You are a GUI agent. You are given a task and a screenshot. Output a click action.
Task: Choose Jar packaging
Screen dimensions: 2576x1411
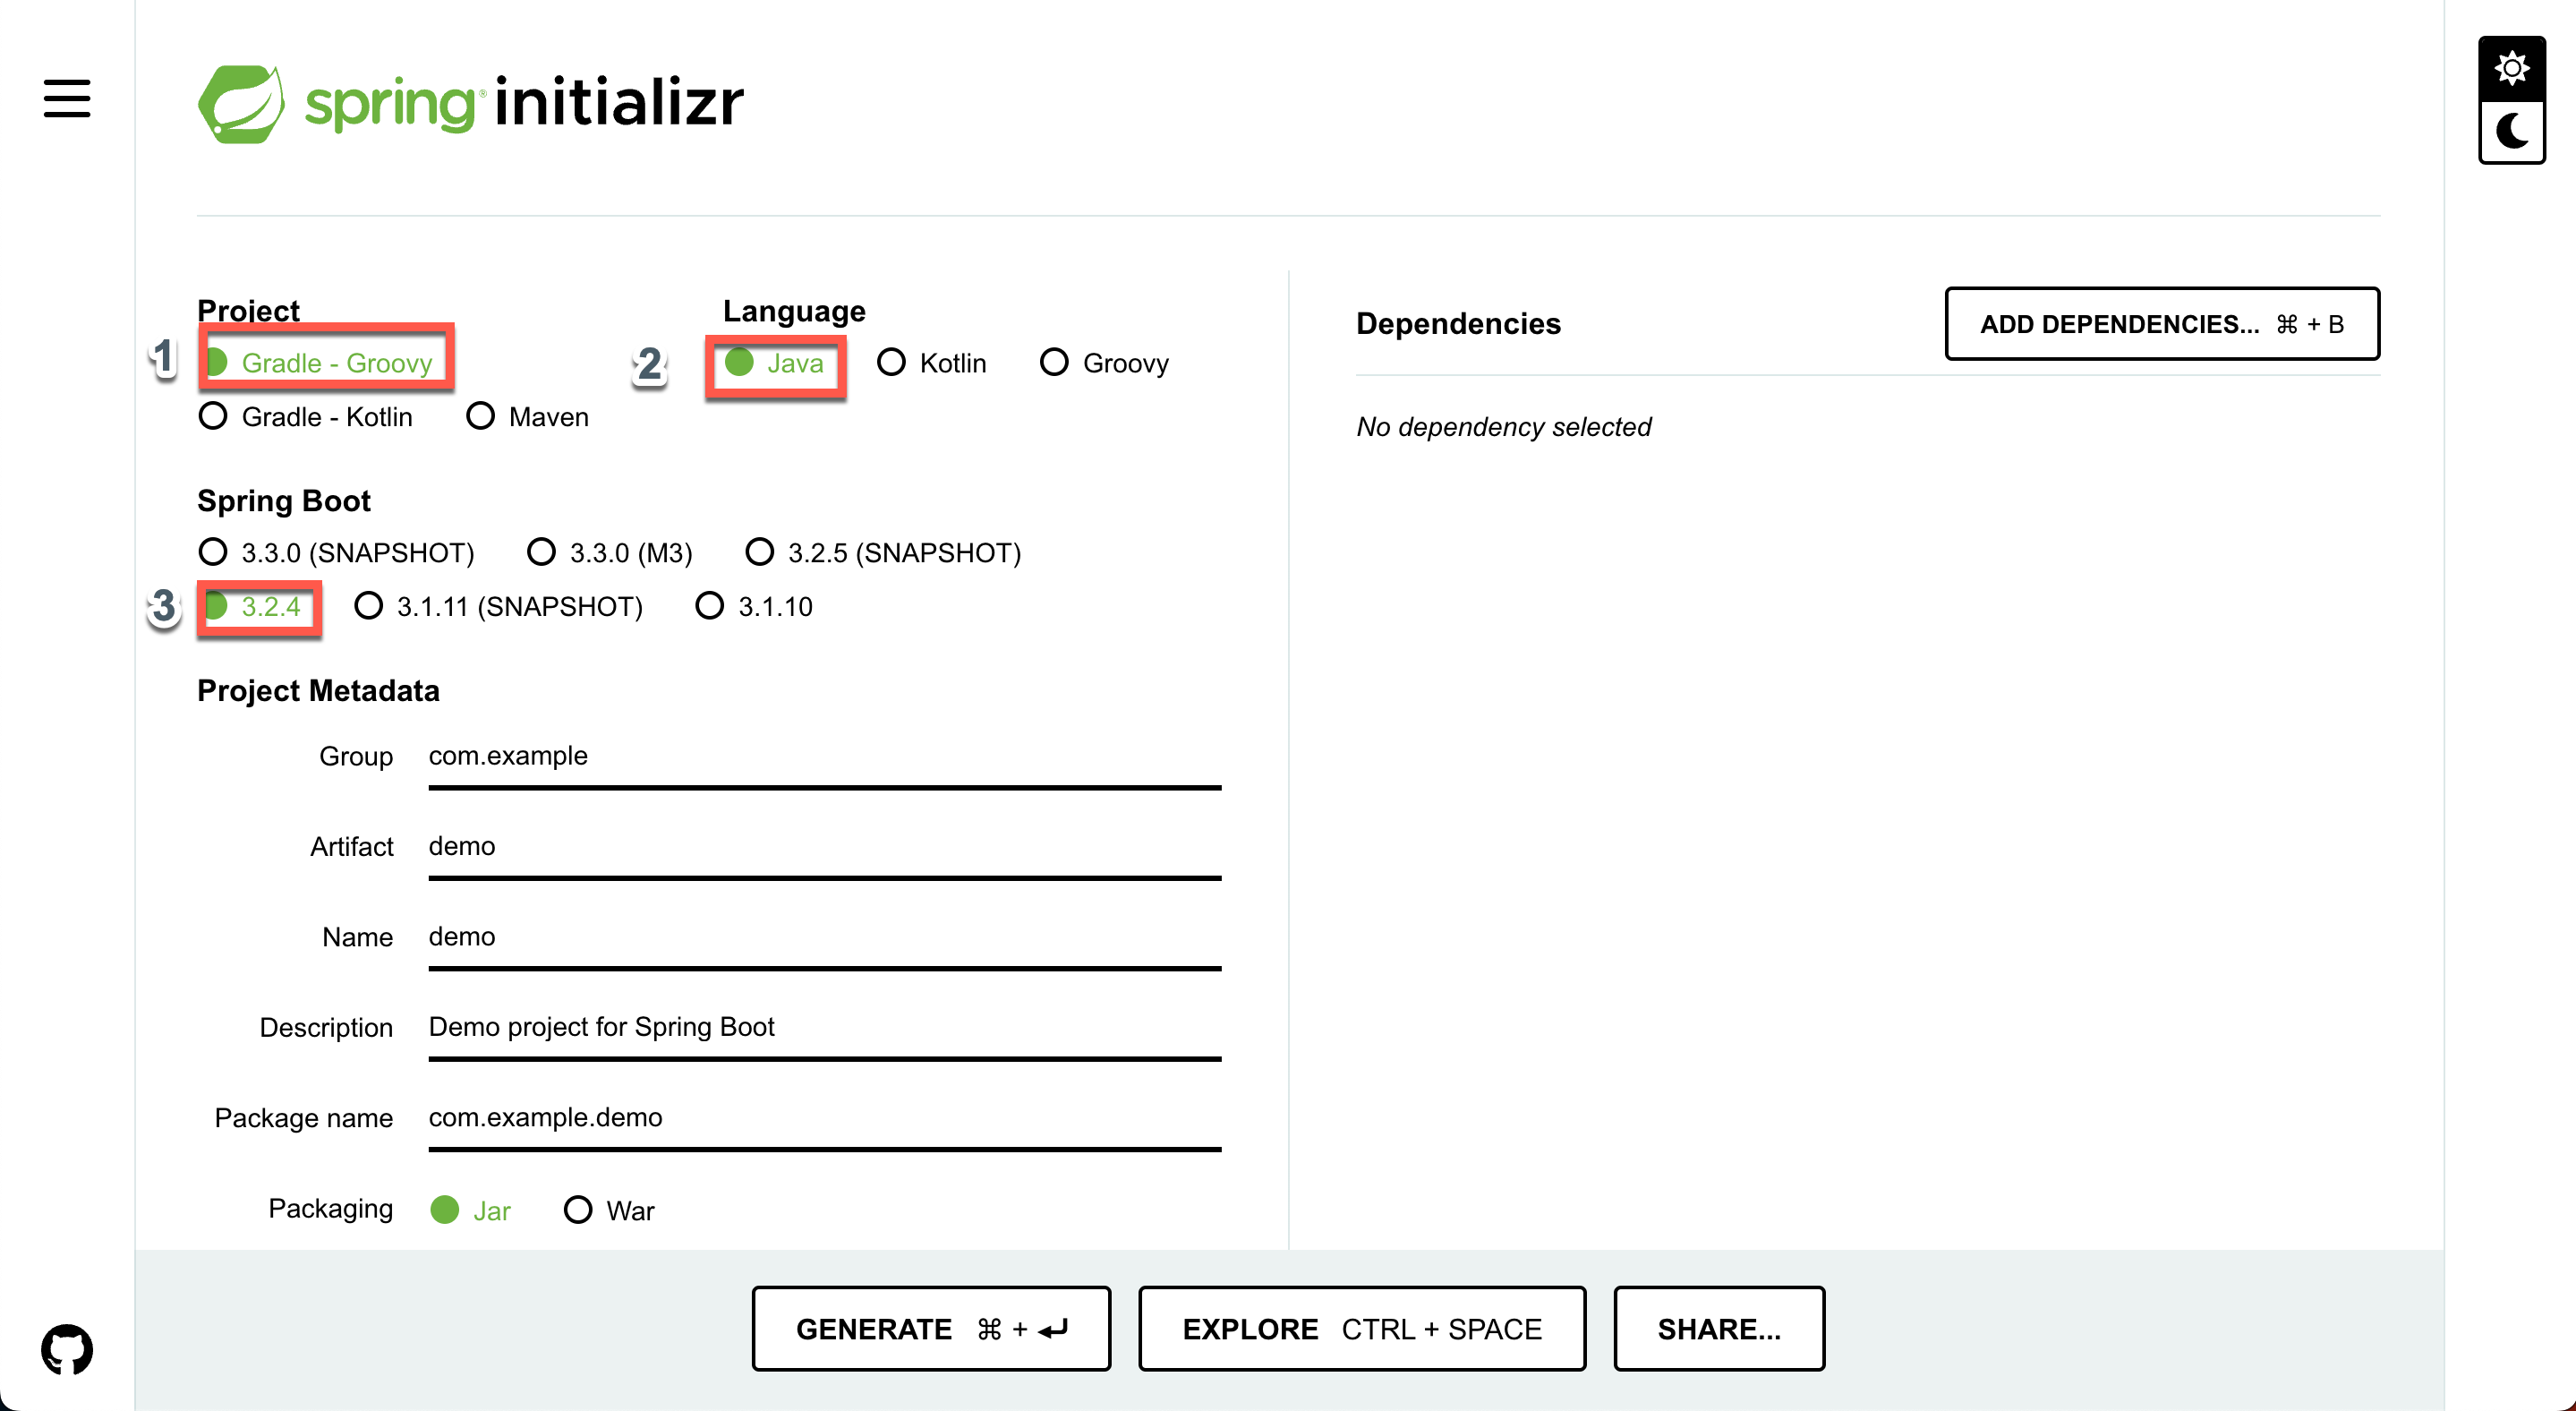pos(471,1210)
